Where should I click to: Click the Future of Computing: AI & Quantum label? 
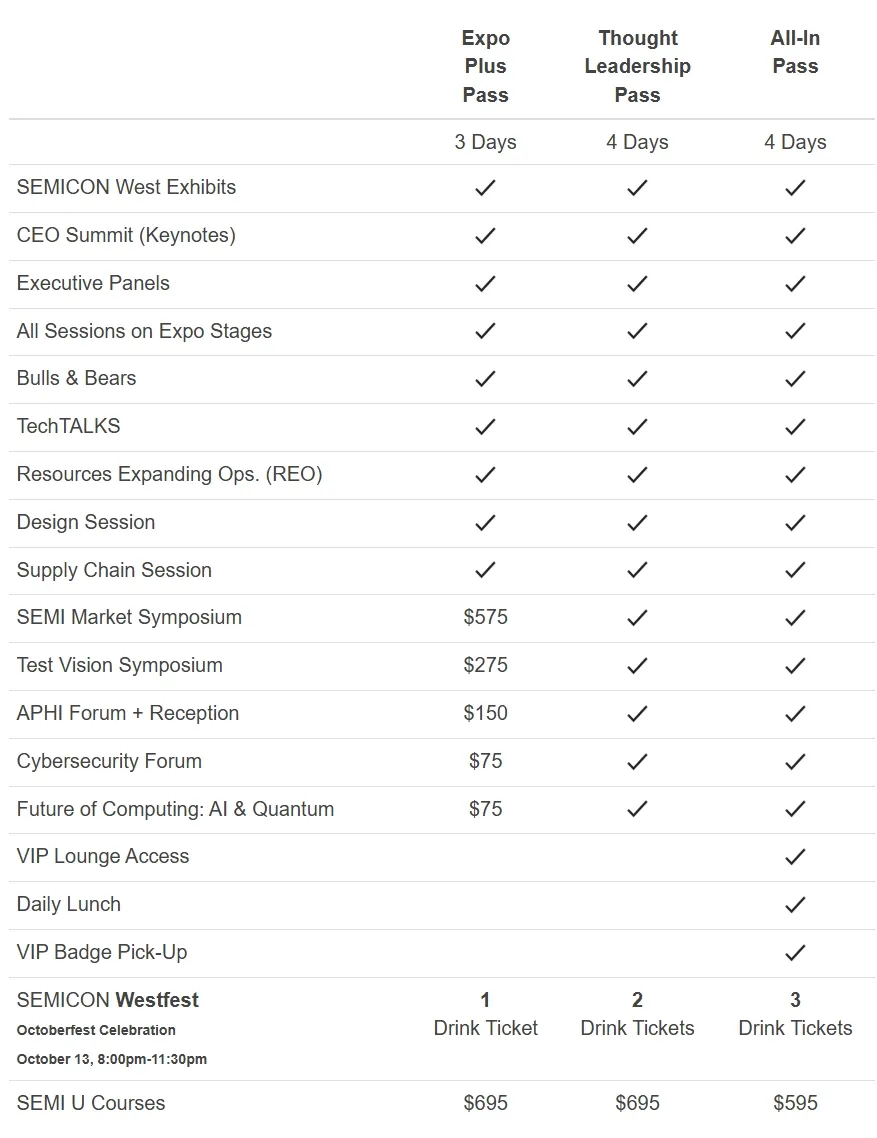coord(175,809)
